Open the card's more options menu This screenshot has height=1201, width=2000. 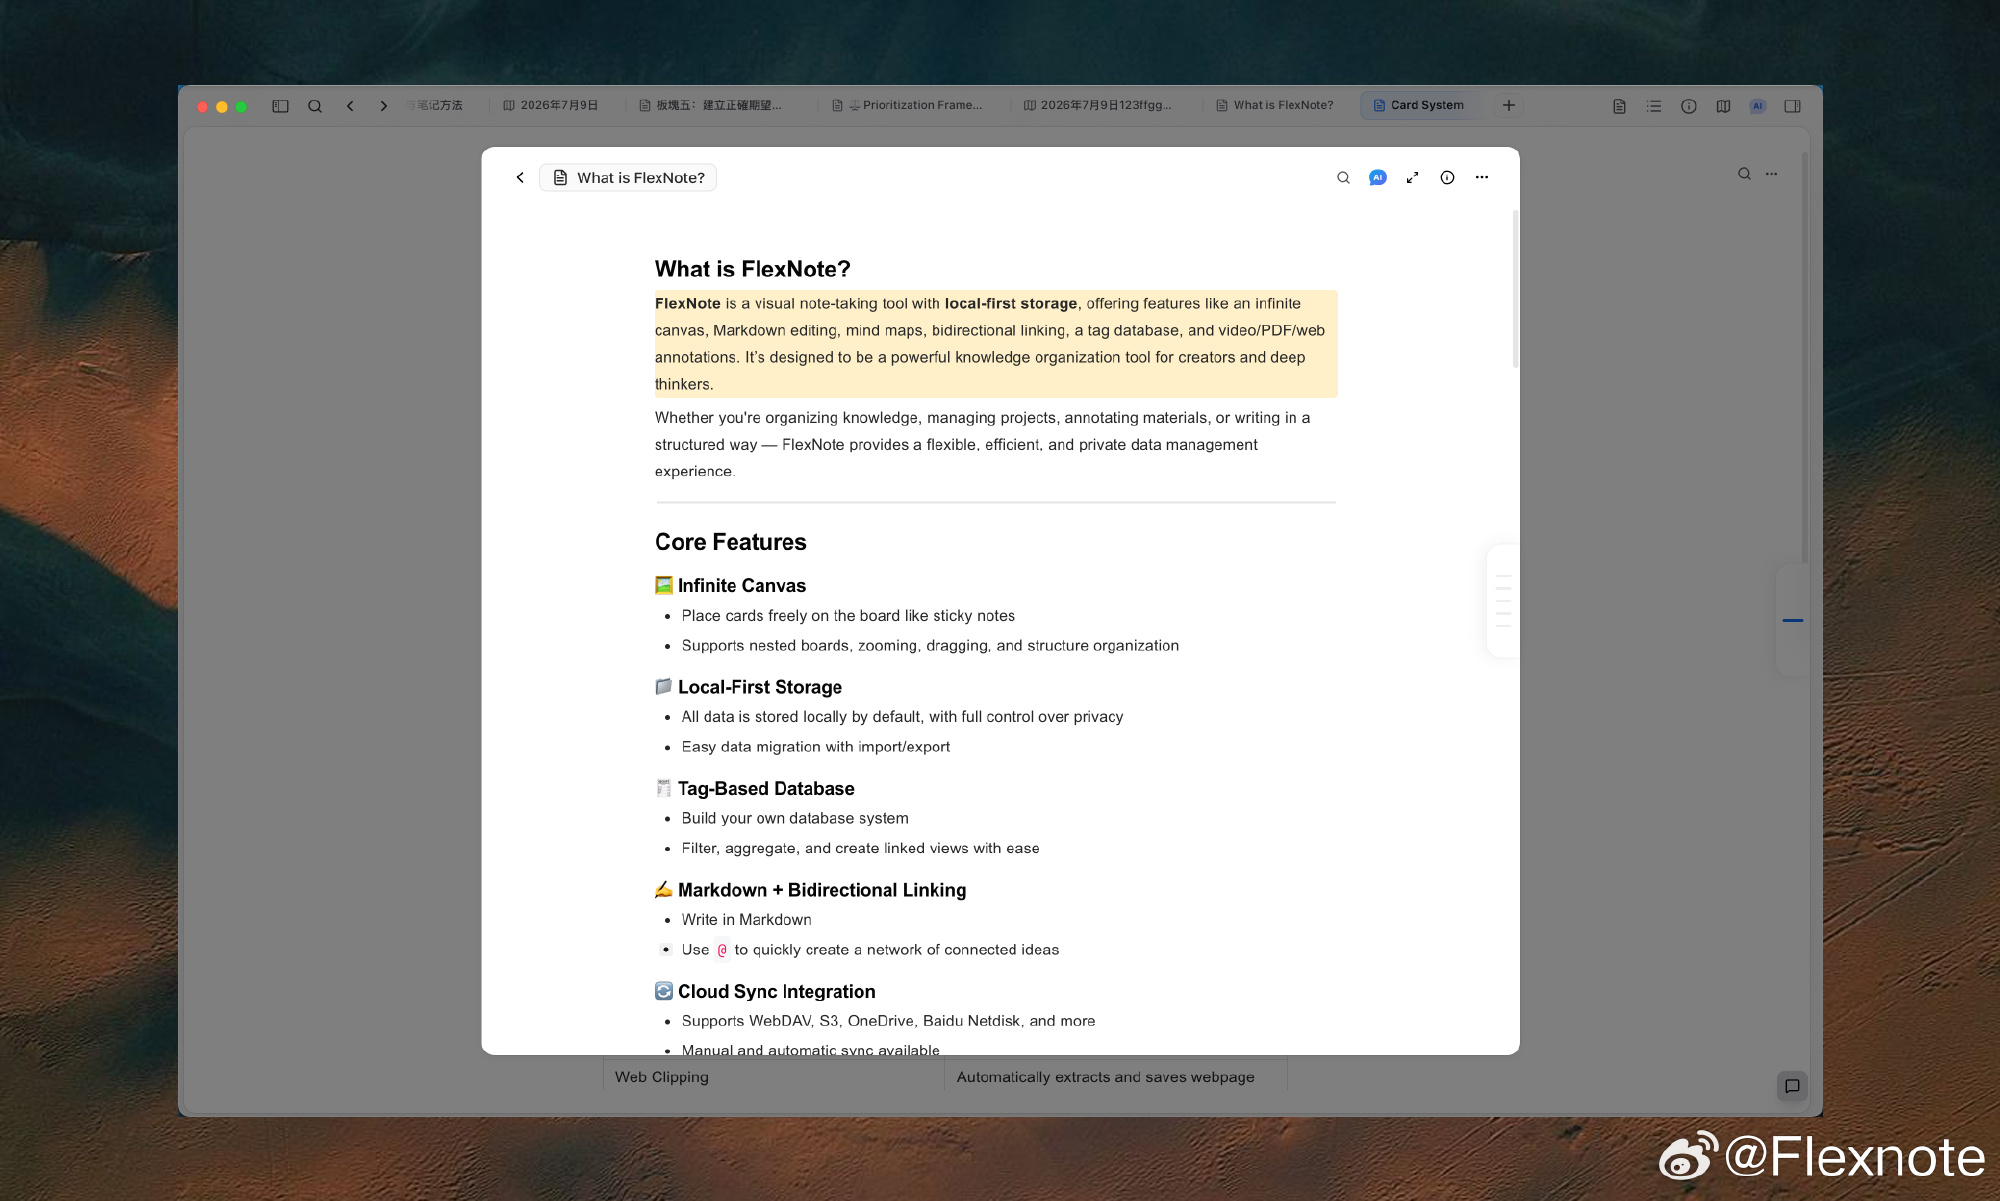coord(1482,178)
